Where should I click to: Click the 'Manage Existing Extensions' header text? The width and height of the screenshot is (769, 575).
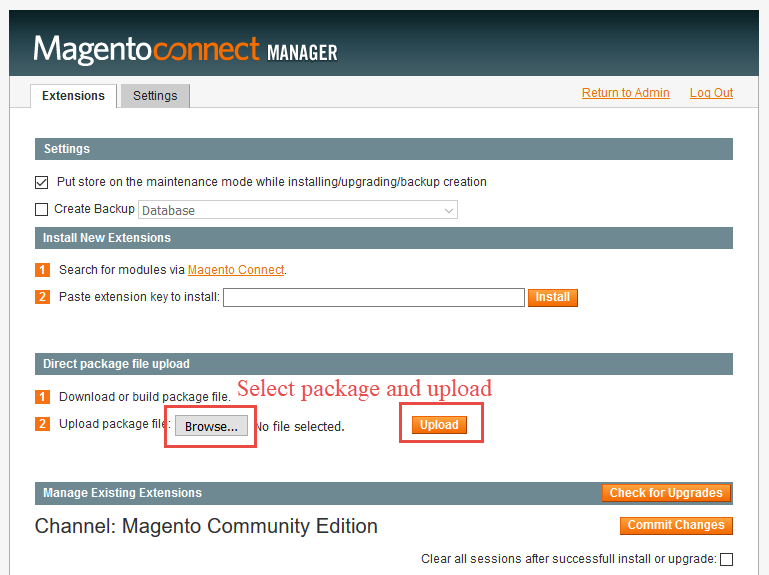122,493
